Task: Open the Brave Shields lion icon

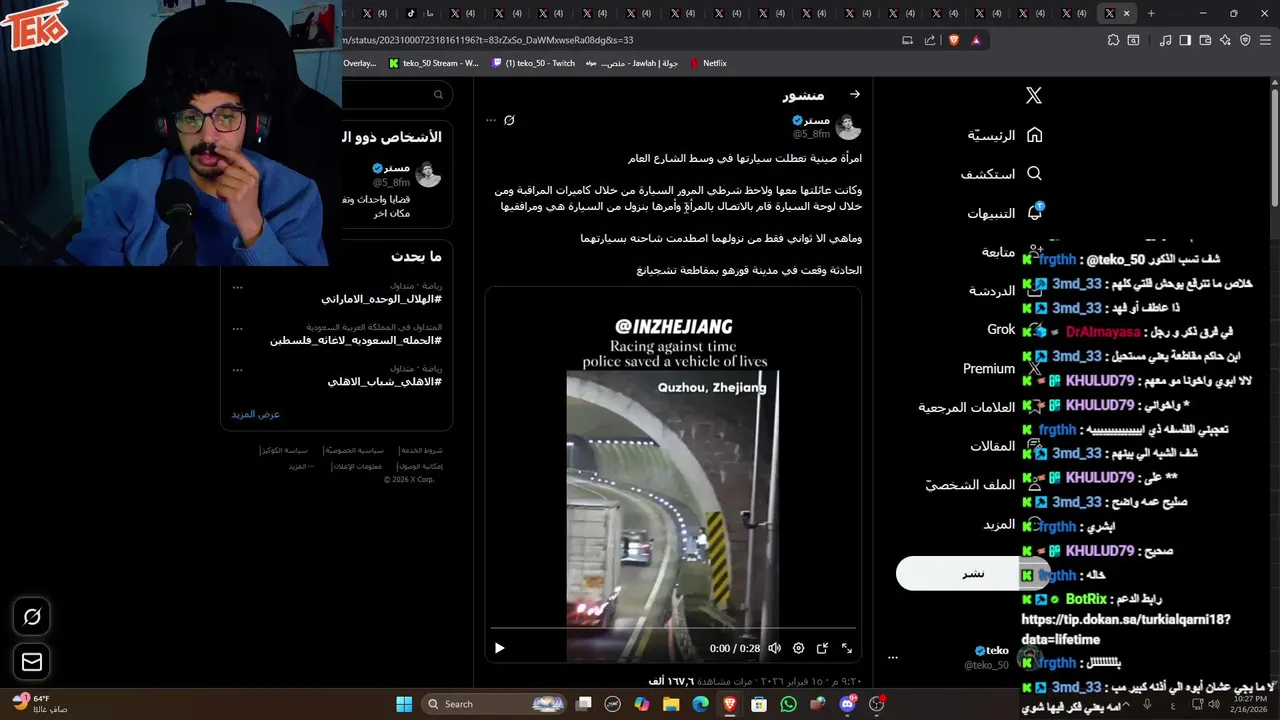Action: pos(953,40)
